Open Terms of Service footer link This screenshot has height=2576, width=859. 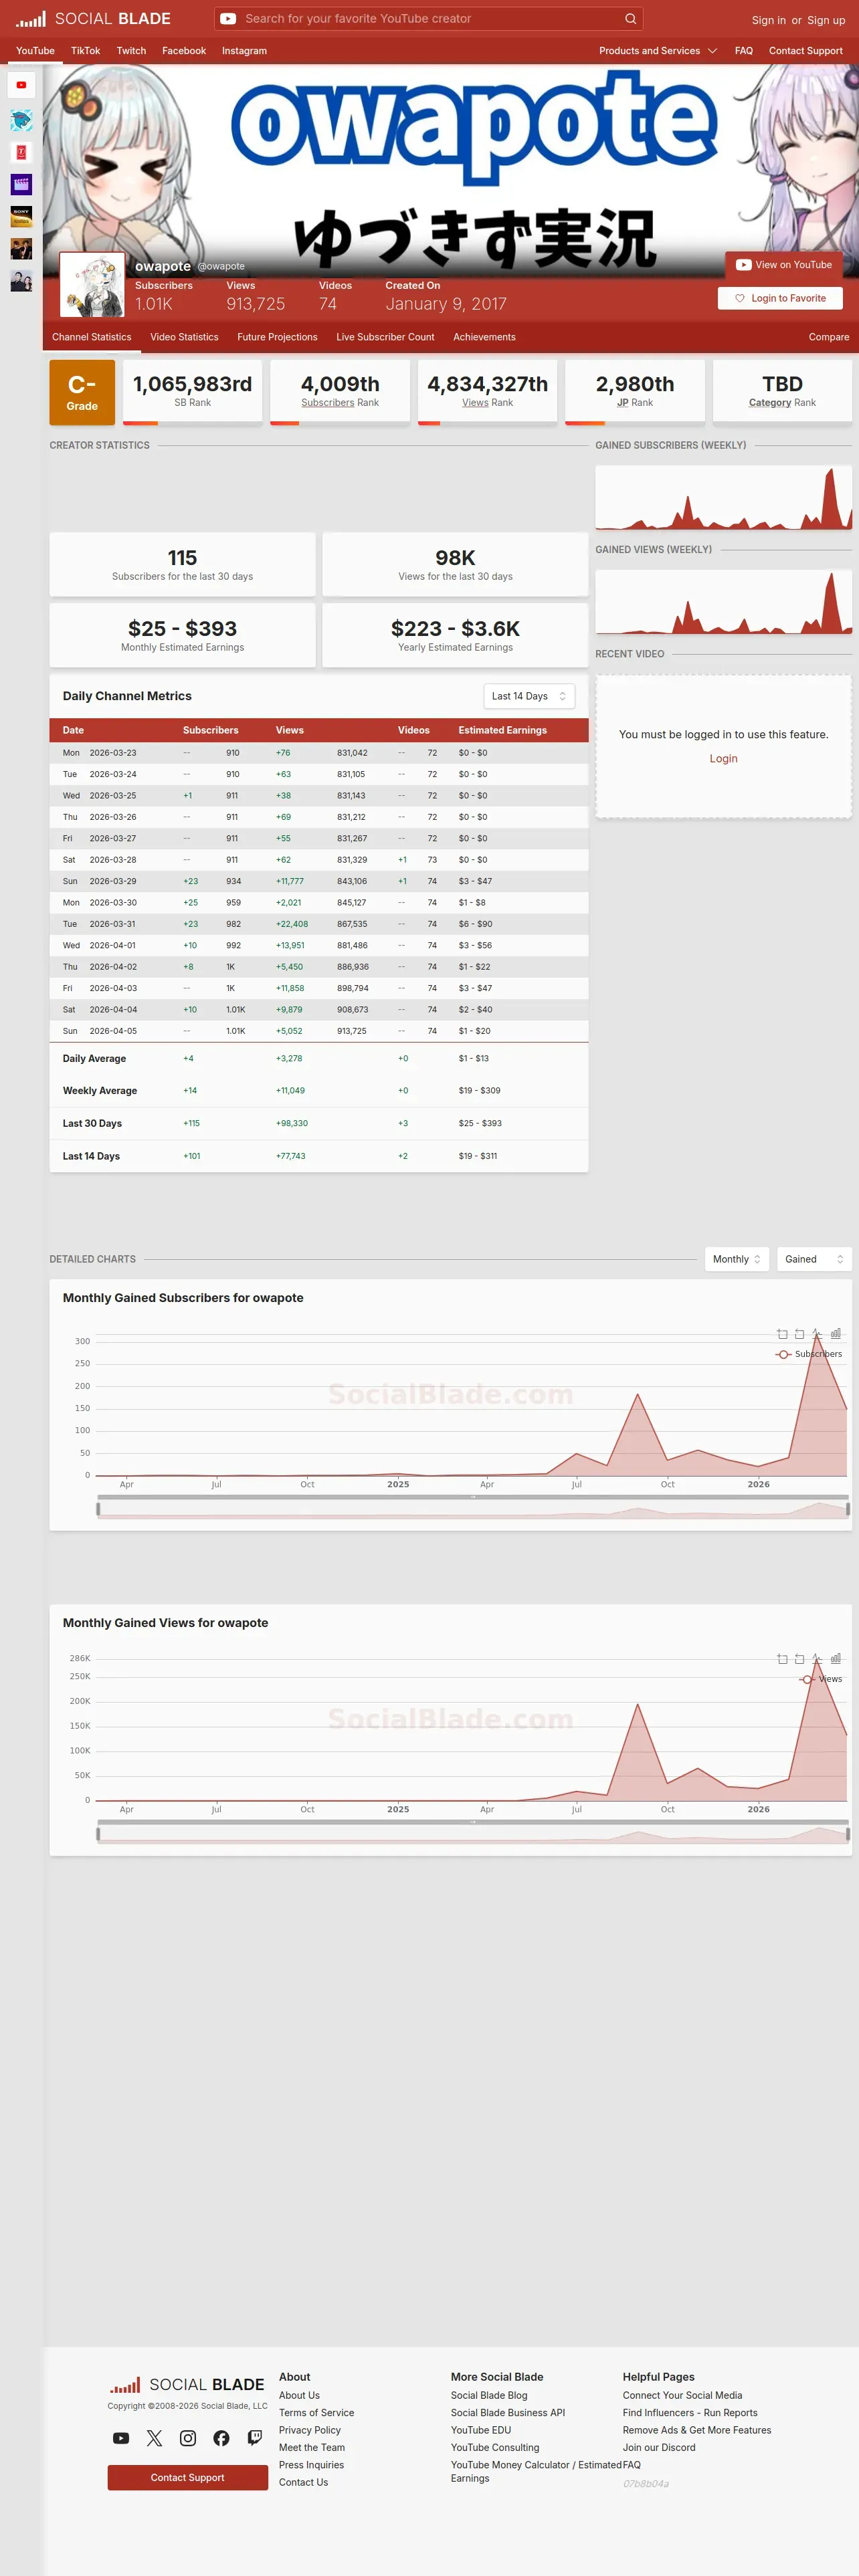(x=316, y=2413)
